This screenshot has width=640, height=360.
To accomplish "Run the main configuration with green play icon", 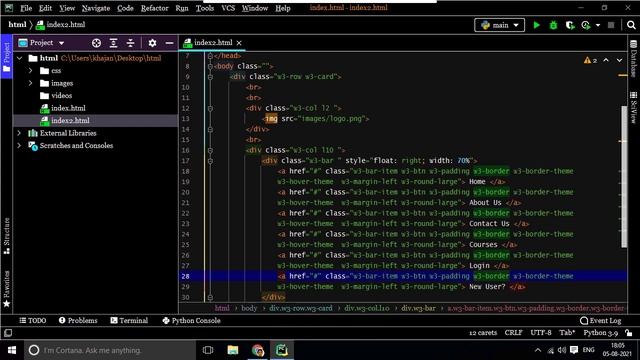I will pos(536,25).
